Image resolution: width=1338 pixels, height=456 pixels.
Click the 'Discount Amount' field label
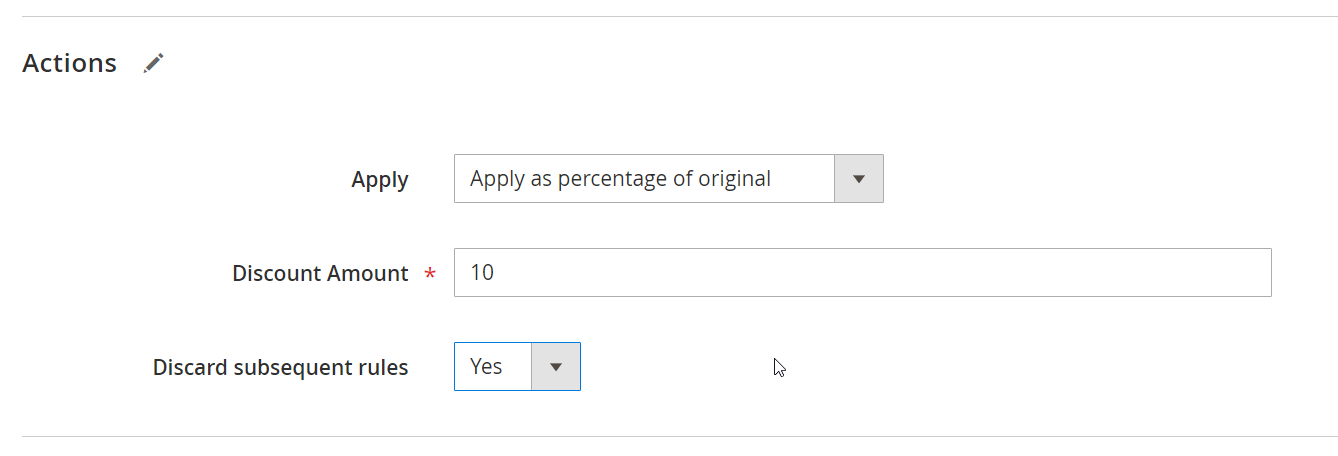[x=320, y=274]
